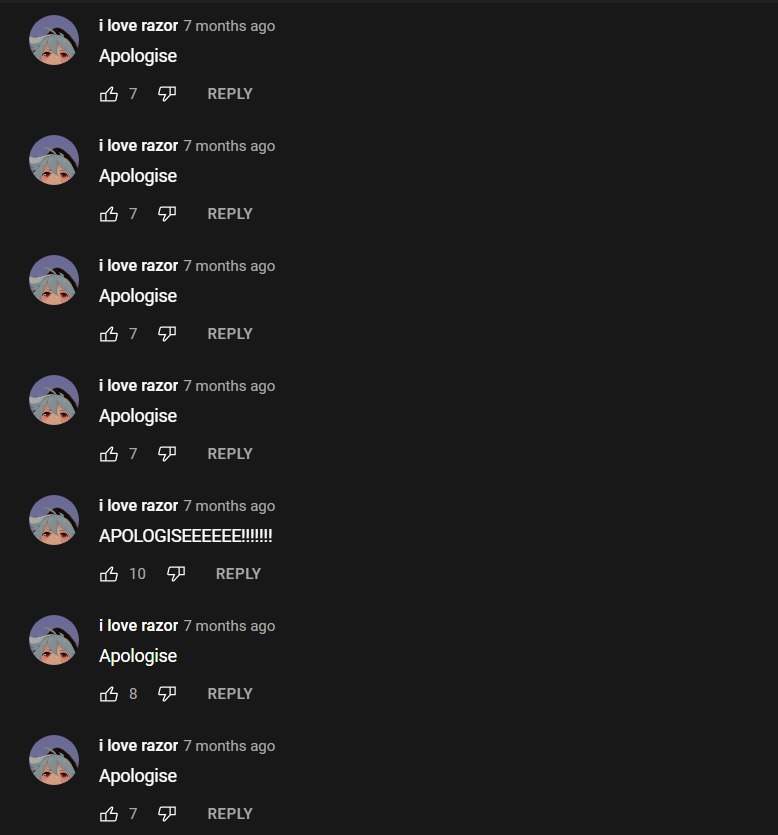Thumbs down the third Apologise comment

(167, 334)
